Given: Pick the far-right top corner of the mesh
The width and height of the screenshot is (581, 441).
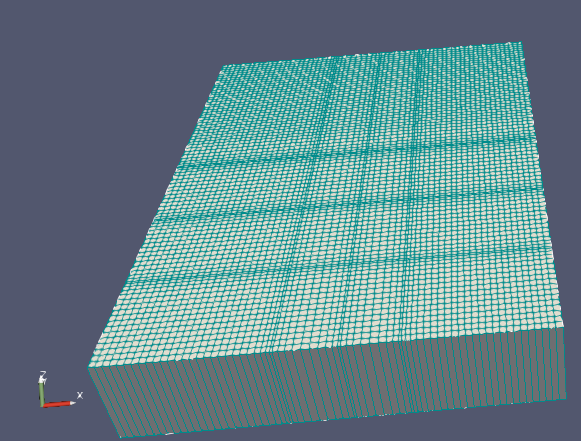Looking at the screenshot, I should [x=521, y=43].
